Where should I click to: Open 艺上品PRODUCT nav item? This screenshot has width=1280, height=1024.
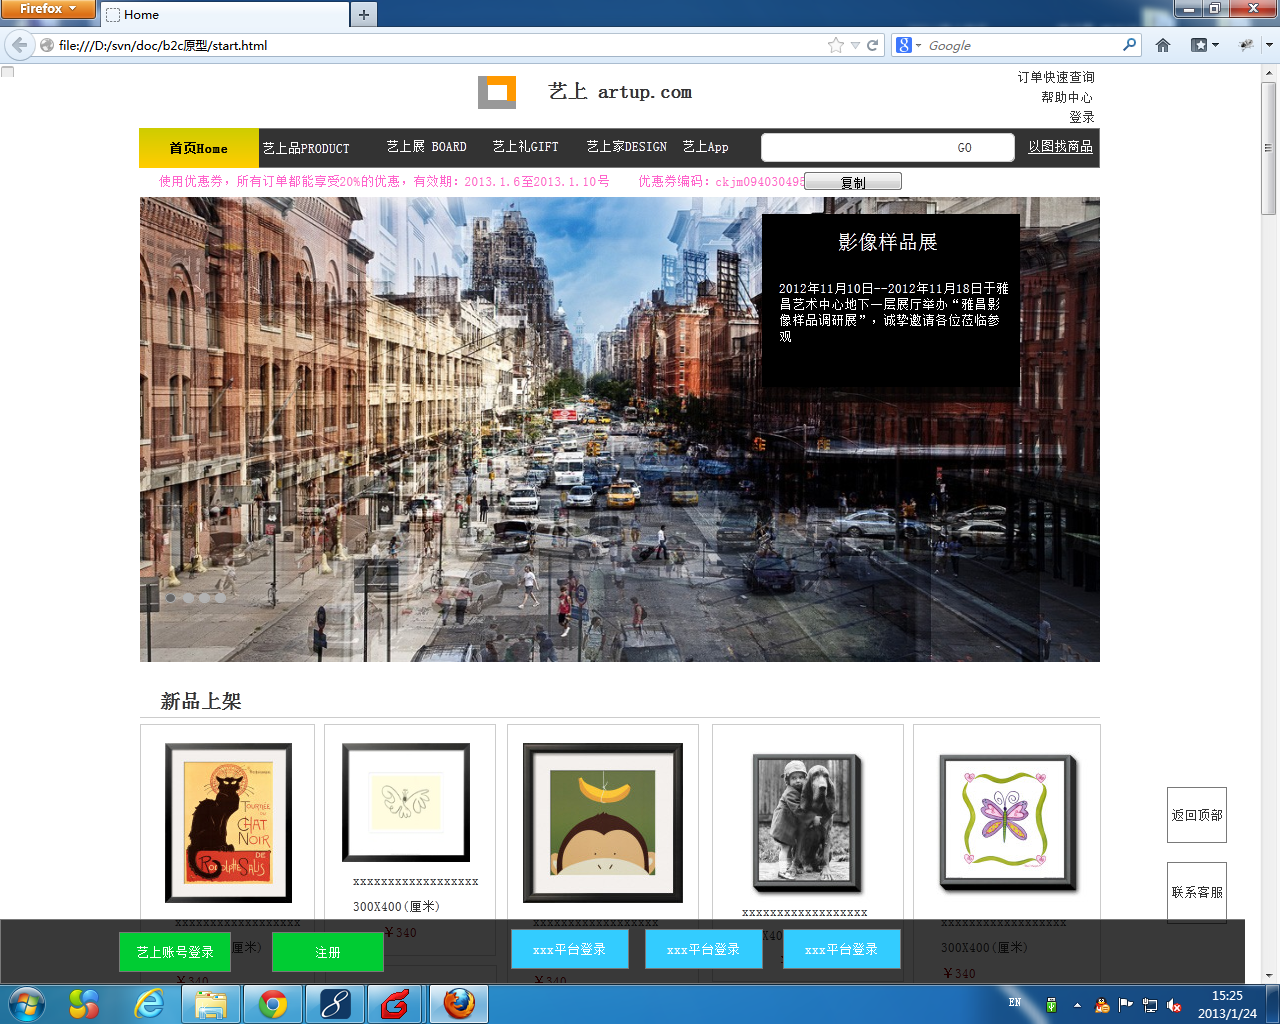point(306,148)
